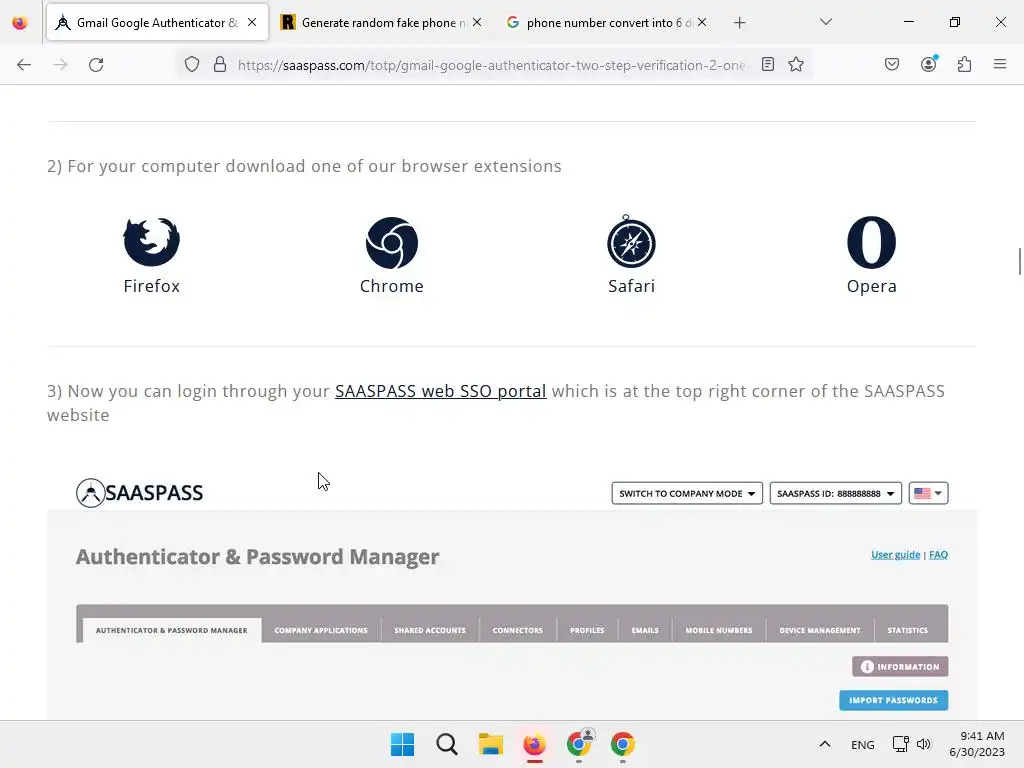This screenshot has width=1024, height=768.
Task: Click the Safari browser extension icon
Action: coord(631,241)
